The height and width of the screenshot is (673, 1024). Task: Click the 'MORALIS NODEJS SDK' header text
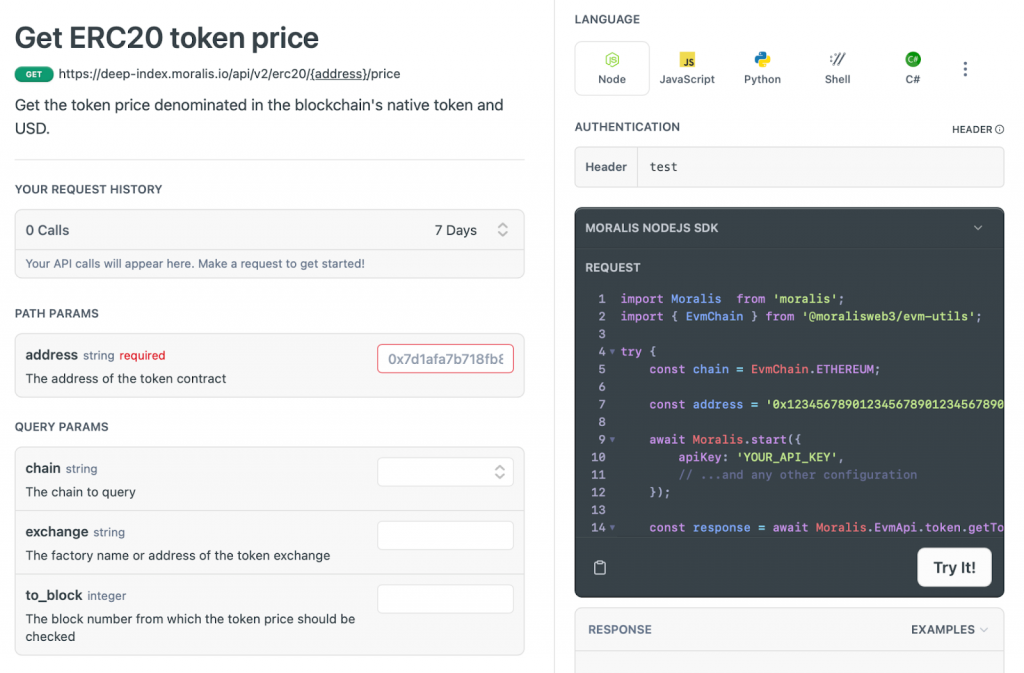652,228
